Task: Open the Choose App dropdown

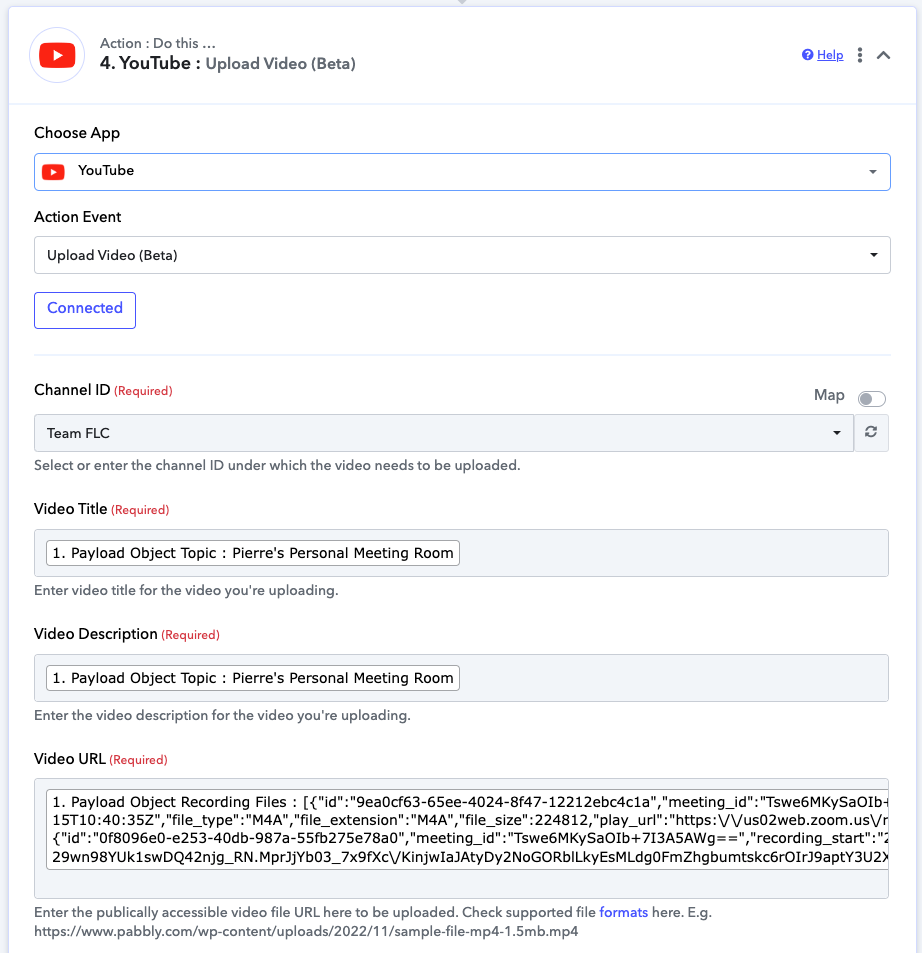Action: coord(462,172)
